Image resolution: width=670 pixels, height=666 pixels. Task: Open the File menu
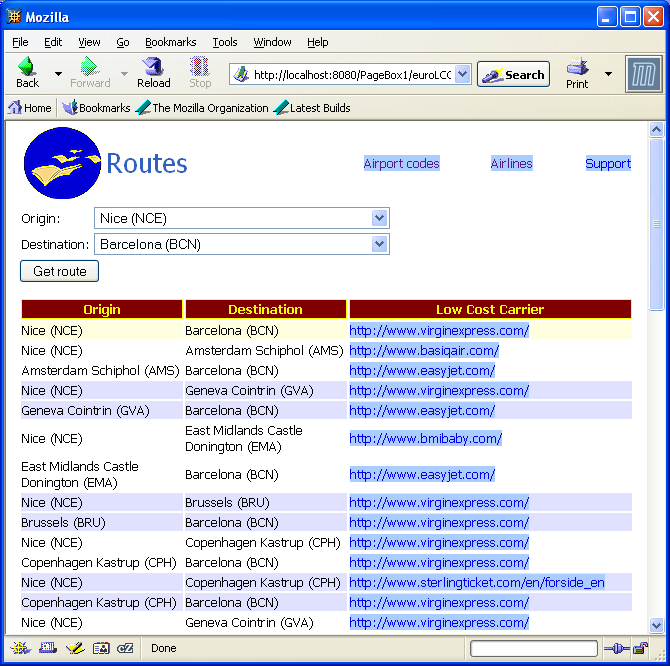click(20, 42)
